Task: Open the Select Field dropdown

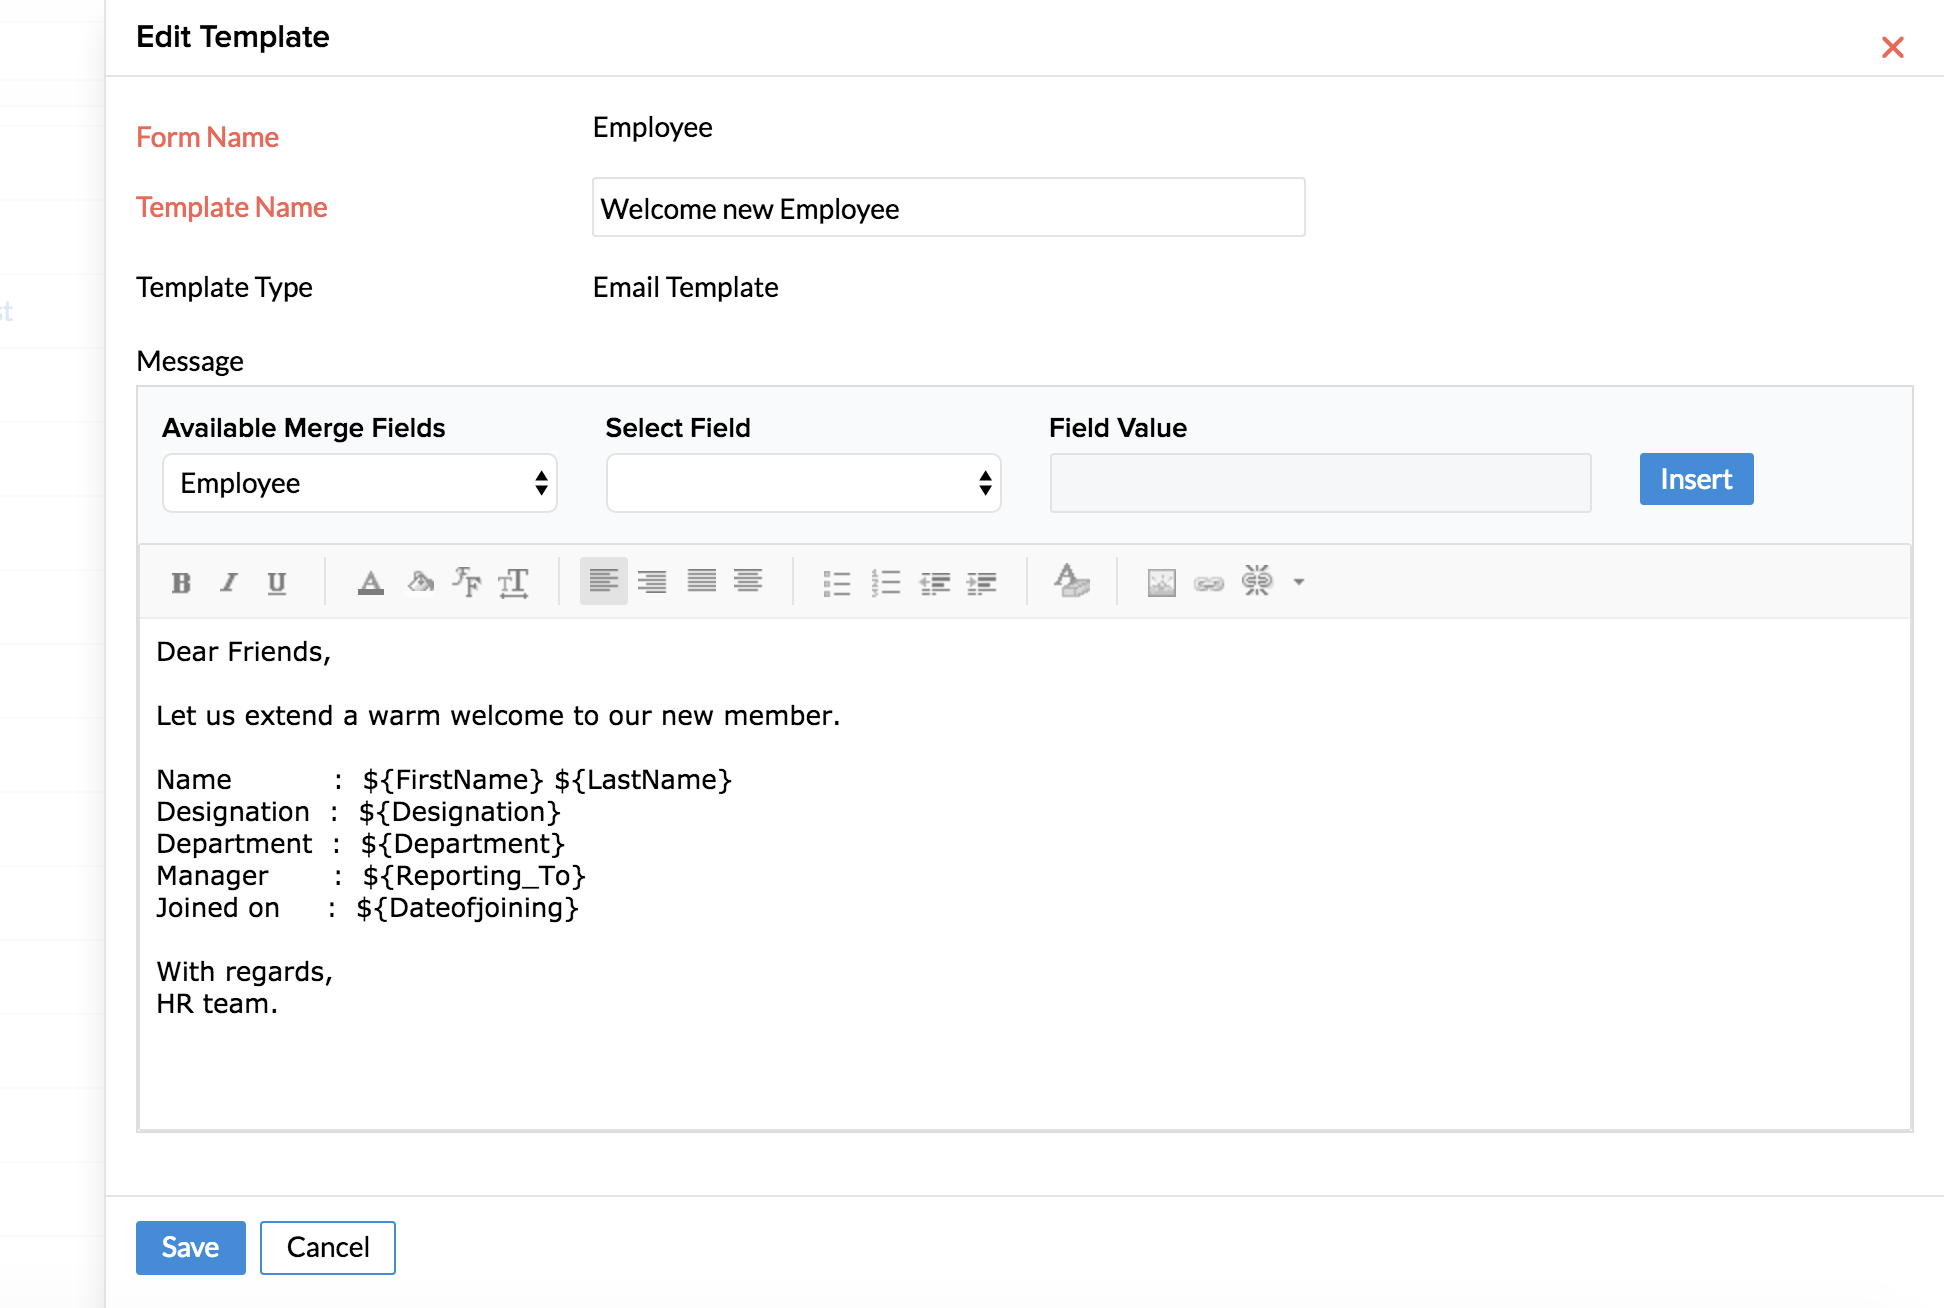Action: click(x=803, y=483)
